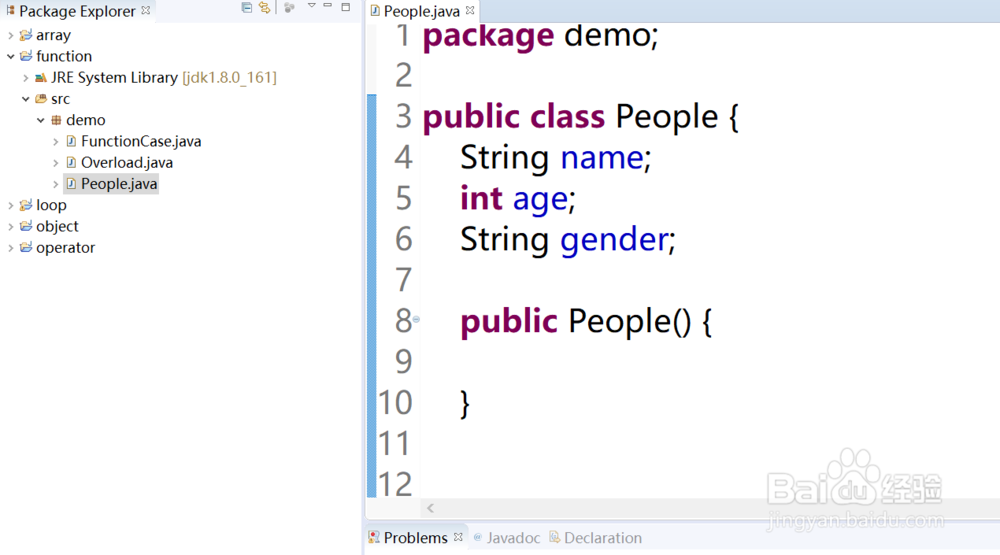Expand FunctionCase.java node
This screenshot has width=1000, height=555.
[x=55, y=142]
